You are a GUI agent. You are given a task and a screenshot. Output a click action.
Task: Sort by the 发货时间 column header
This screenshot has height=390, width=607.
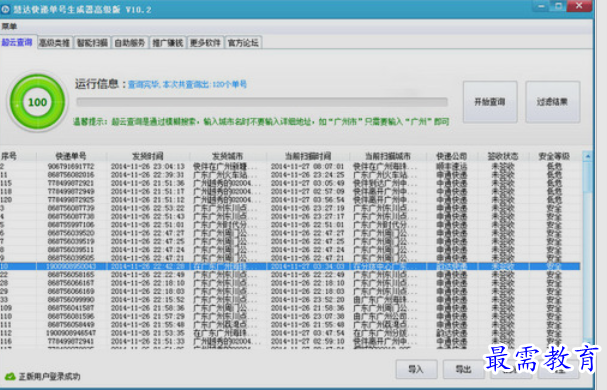(x=148, y=156)
